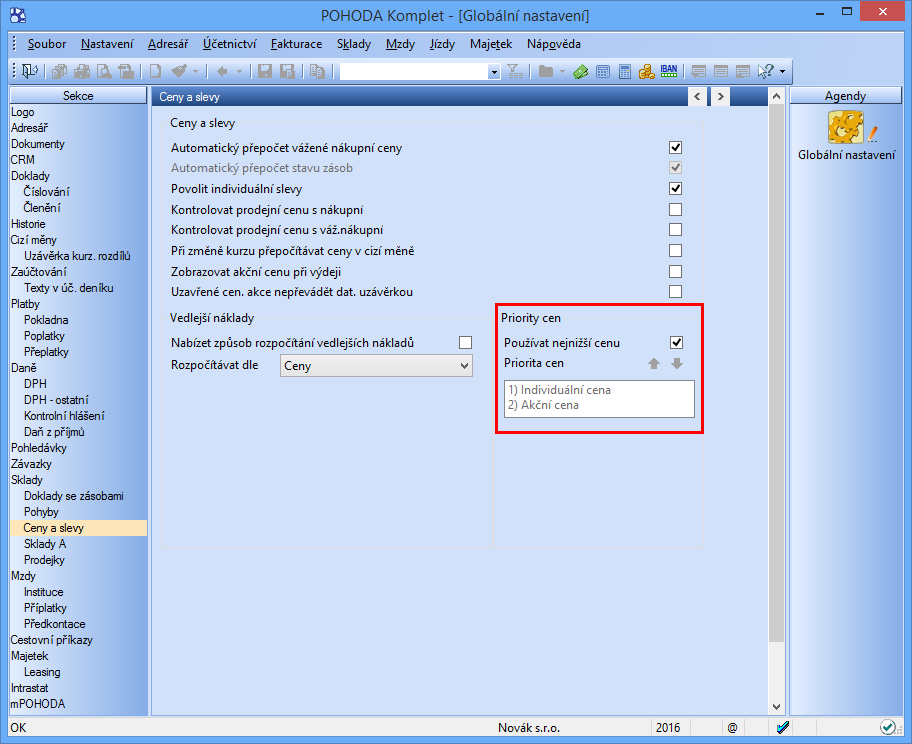This screenshot has height=744, width=912.
Task: Click the grey folder toolbar icon
Action: pos(546,71)
